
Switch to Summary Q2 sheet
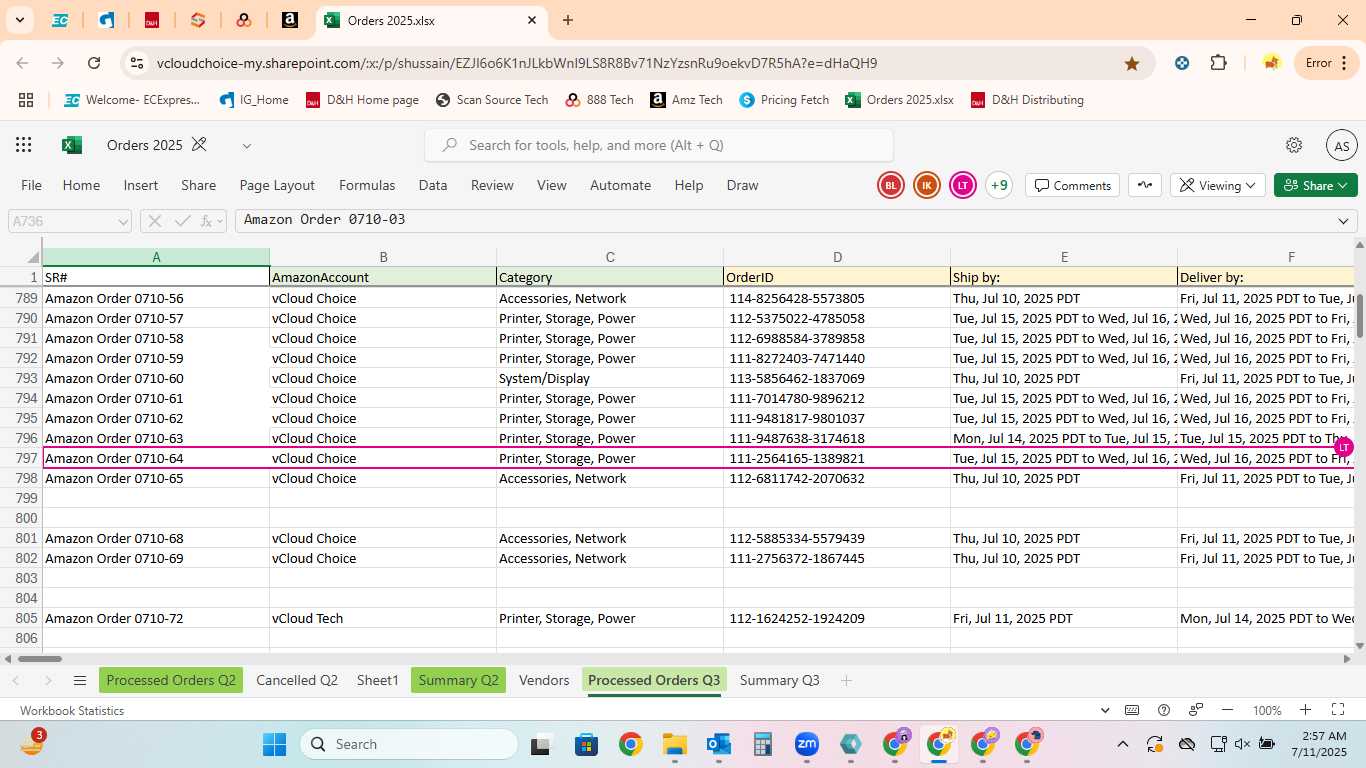click(x=458, y=680)
